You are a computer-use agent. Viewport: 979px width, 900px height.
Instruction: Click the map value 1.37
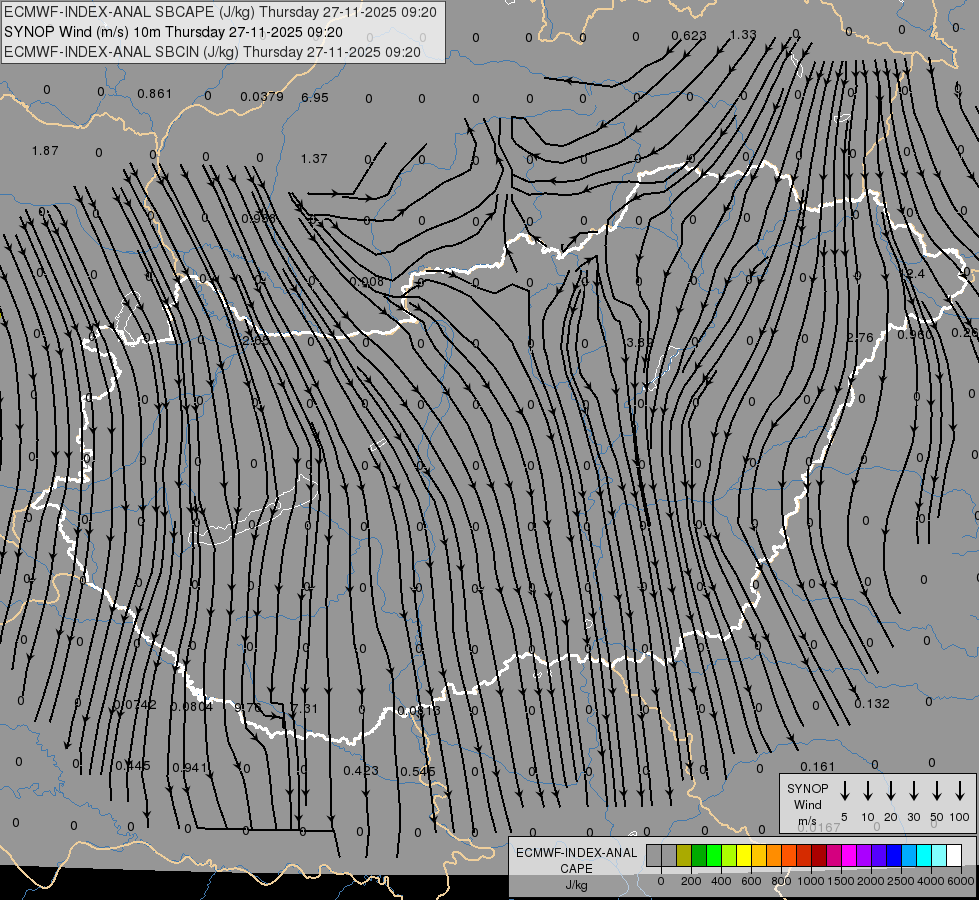point(314,159)
